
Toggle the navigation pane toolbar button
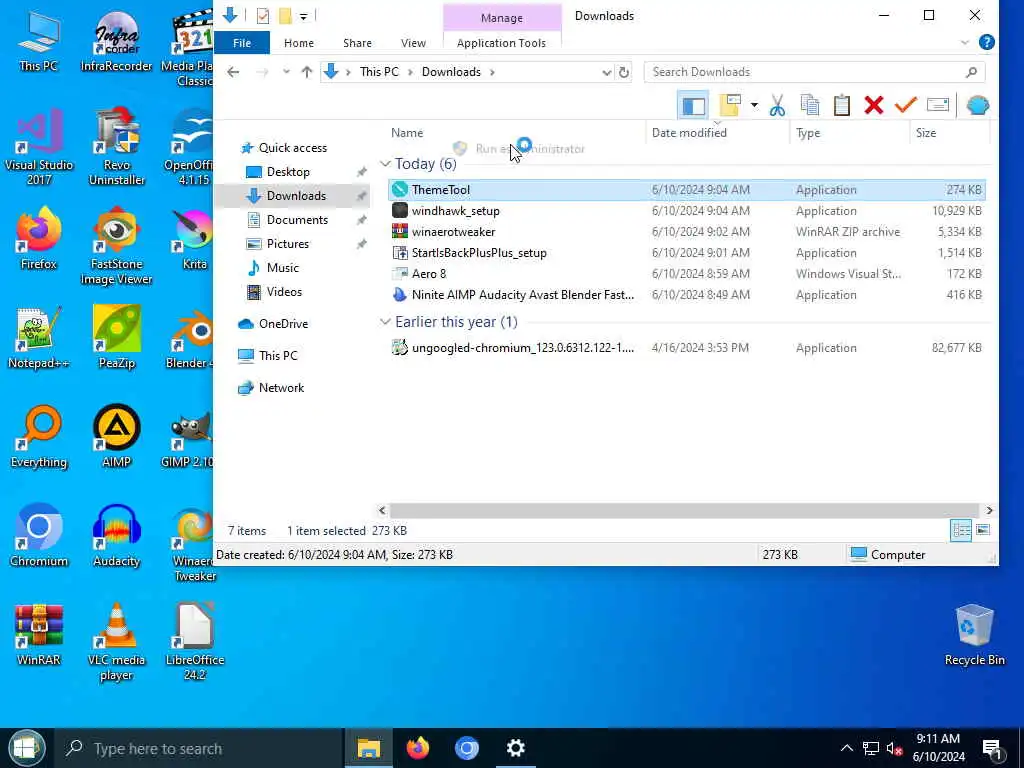click(694, 105)
